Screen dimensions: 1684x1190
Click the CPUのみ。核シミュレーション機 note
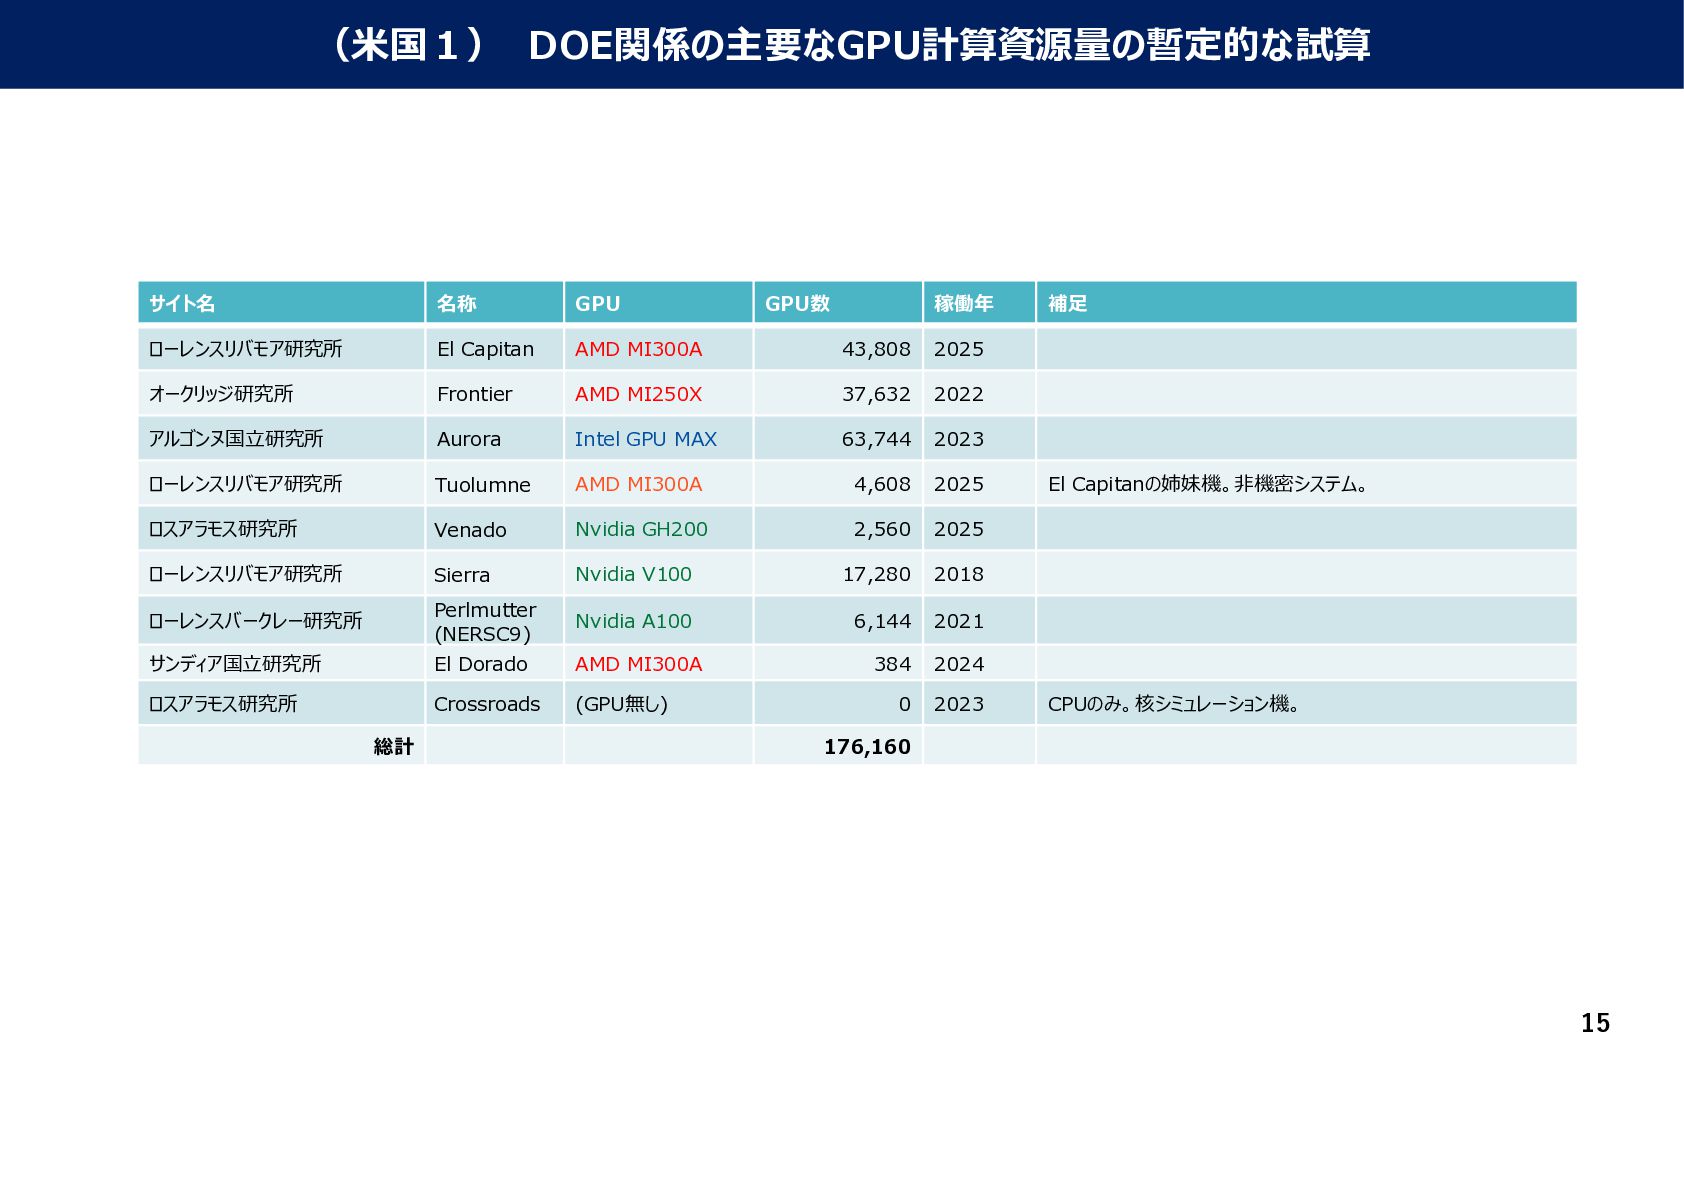(x=1173, y=704)
